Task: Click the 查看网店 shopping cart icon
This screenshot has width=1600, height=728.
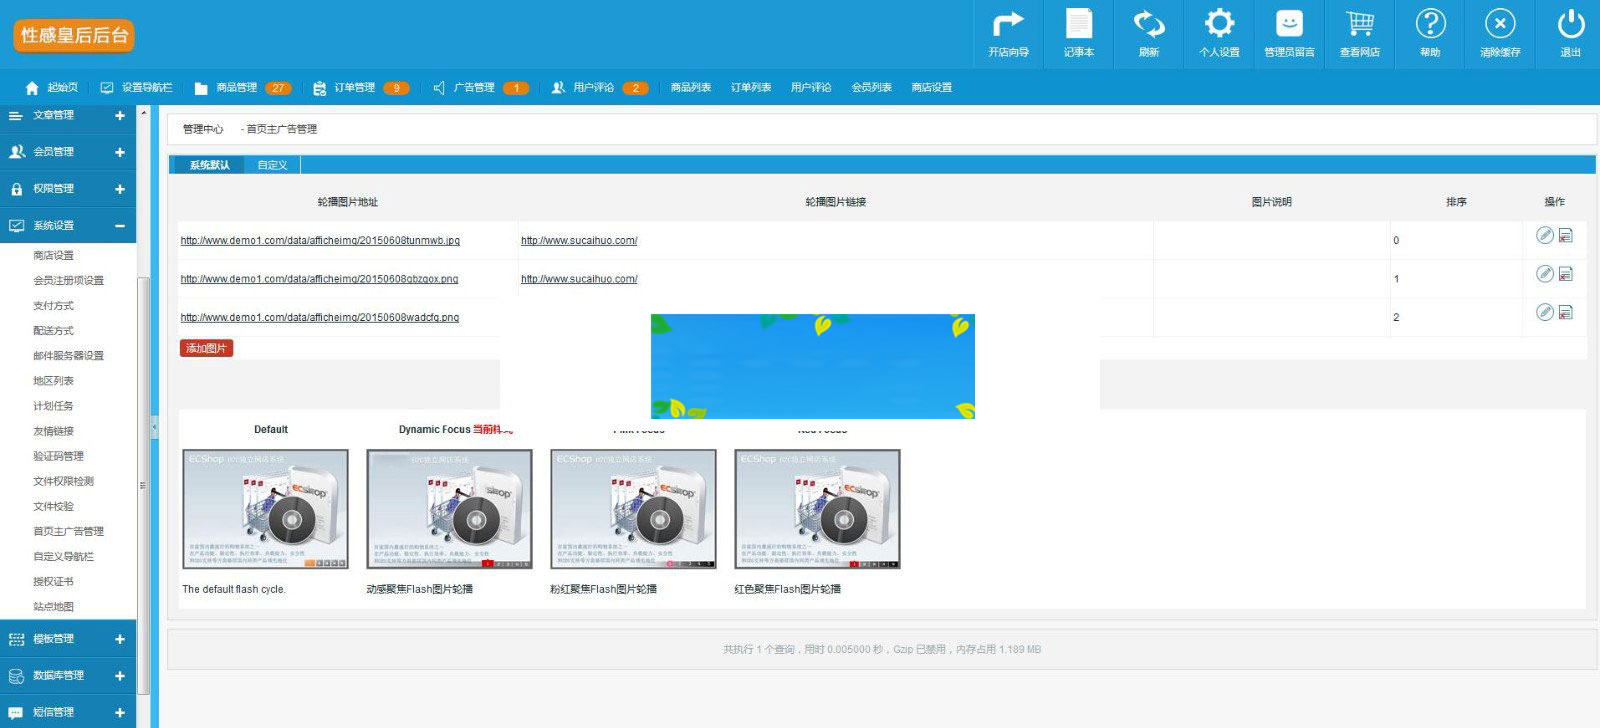Action: click(x=1359, y=24)
